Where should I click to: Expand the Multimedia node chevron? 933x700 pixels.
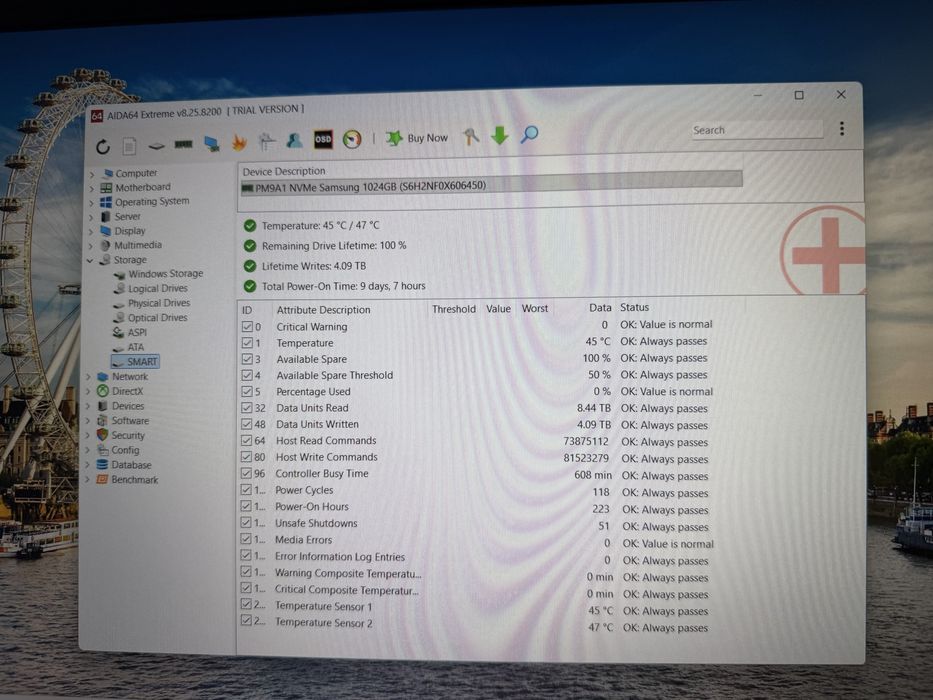90,246
